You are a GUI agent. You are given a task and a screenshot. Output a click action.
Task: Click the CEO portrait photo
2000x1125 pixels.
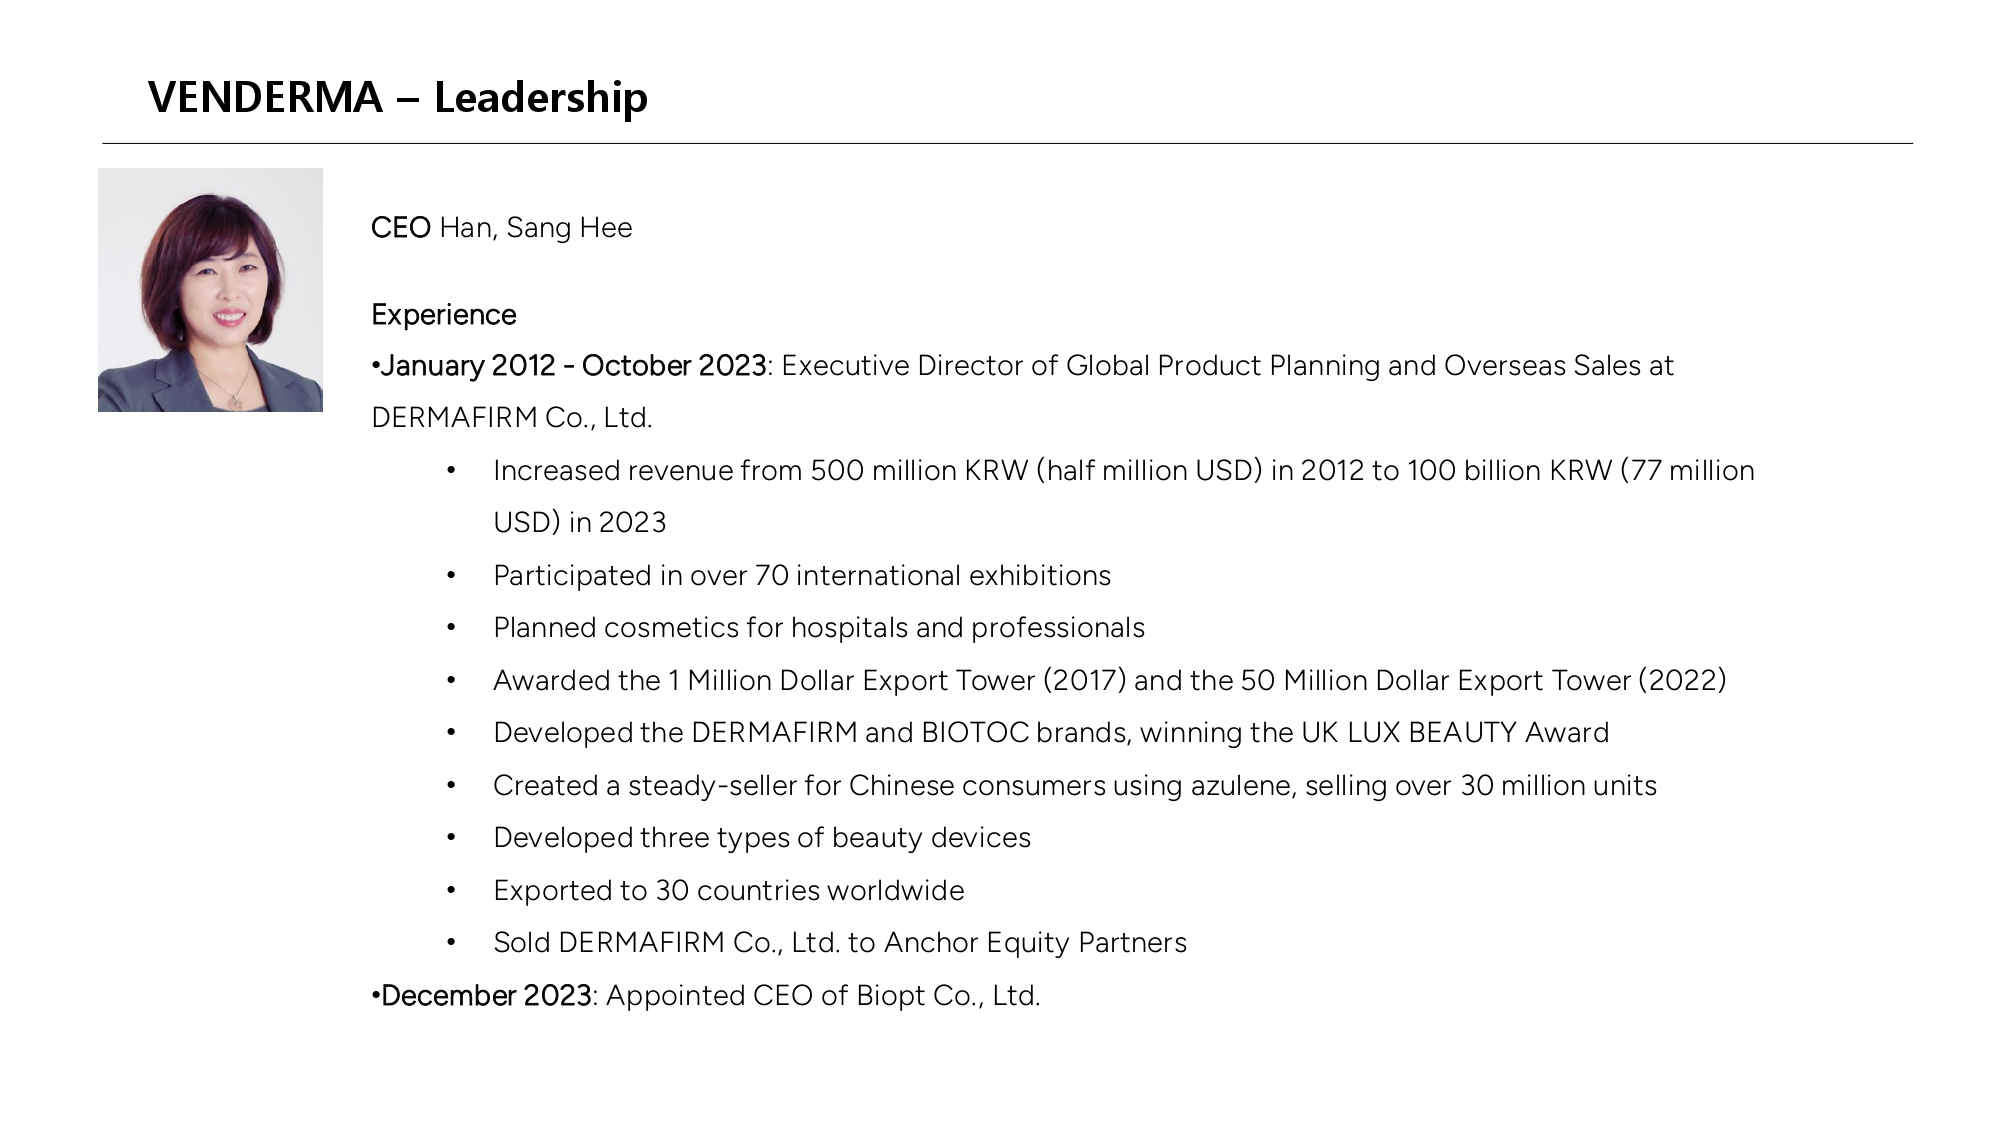(x=210, y=290)
